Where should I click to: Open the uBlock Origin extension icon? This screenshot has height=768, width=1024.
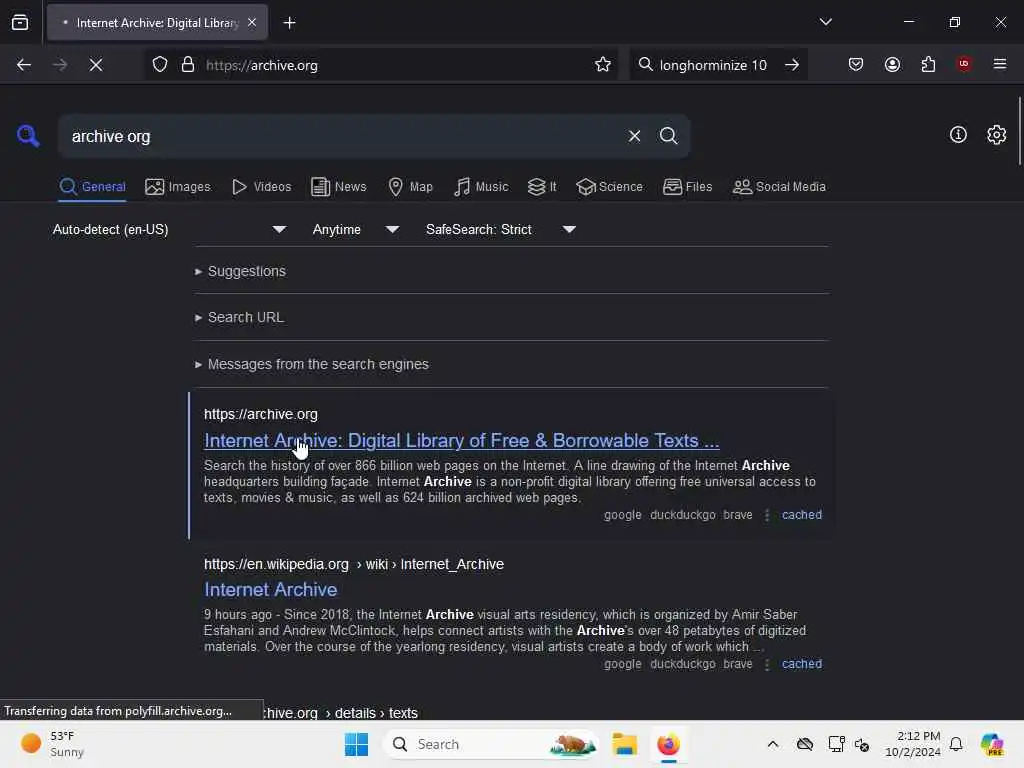click(964, 64)
